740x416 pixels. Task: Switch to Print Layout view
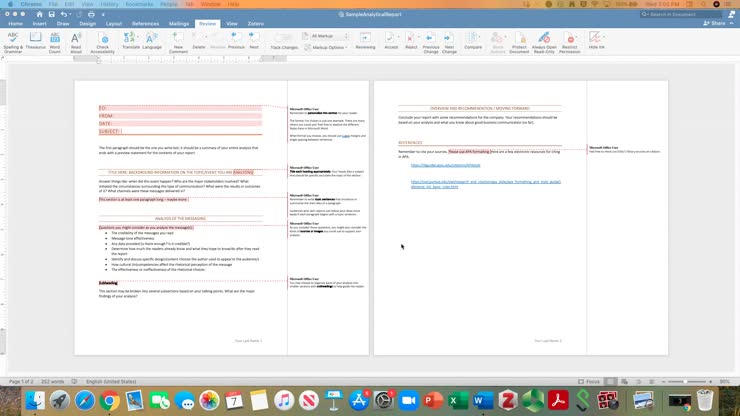[611, 382]
